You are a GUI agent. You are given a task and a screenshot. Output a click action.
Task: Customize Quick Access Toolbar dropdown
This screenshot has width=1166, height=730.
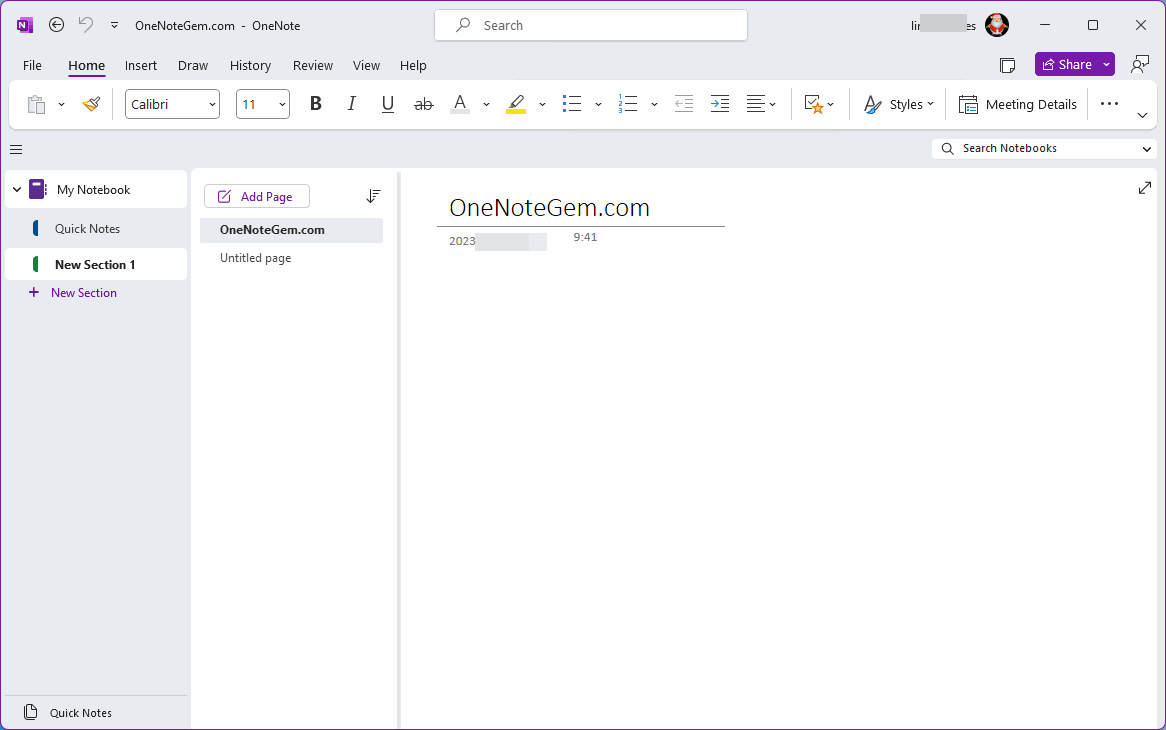point(115,25)
